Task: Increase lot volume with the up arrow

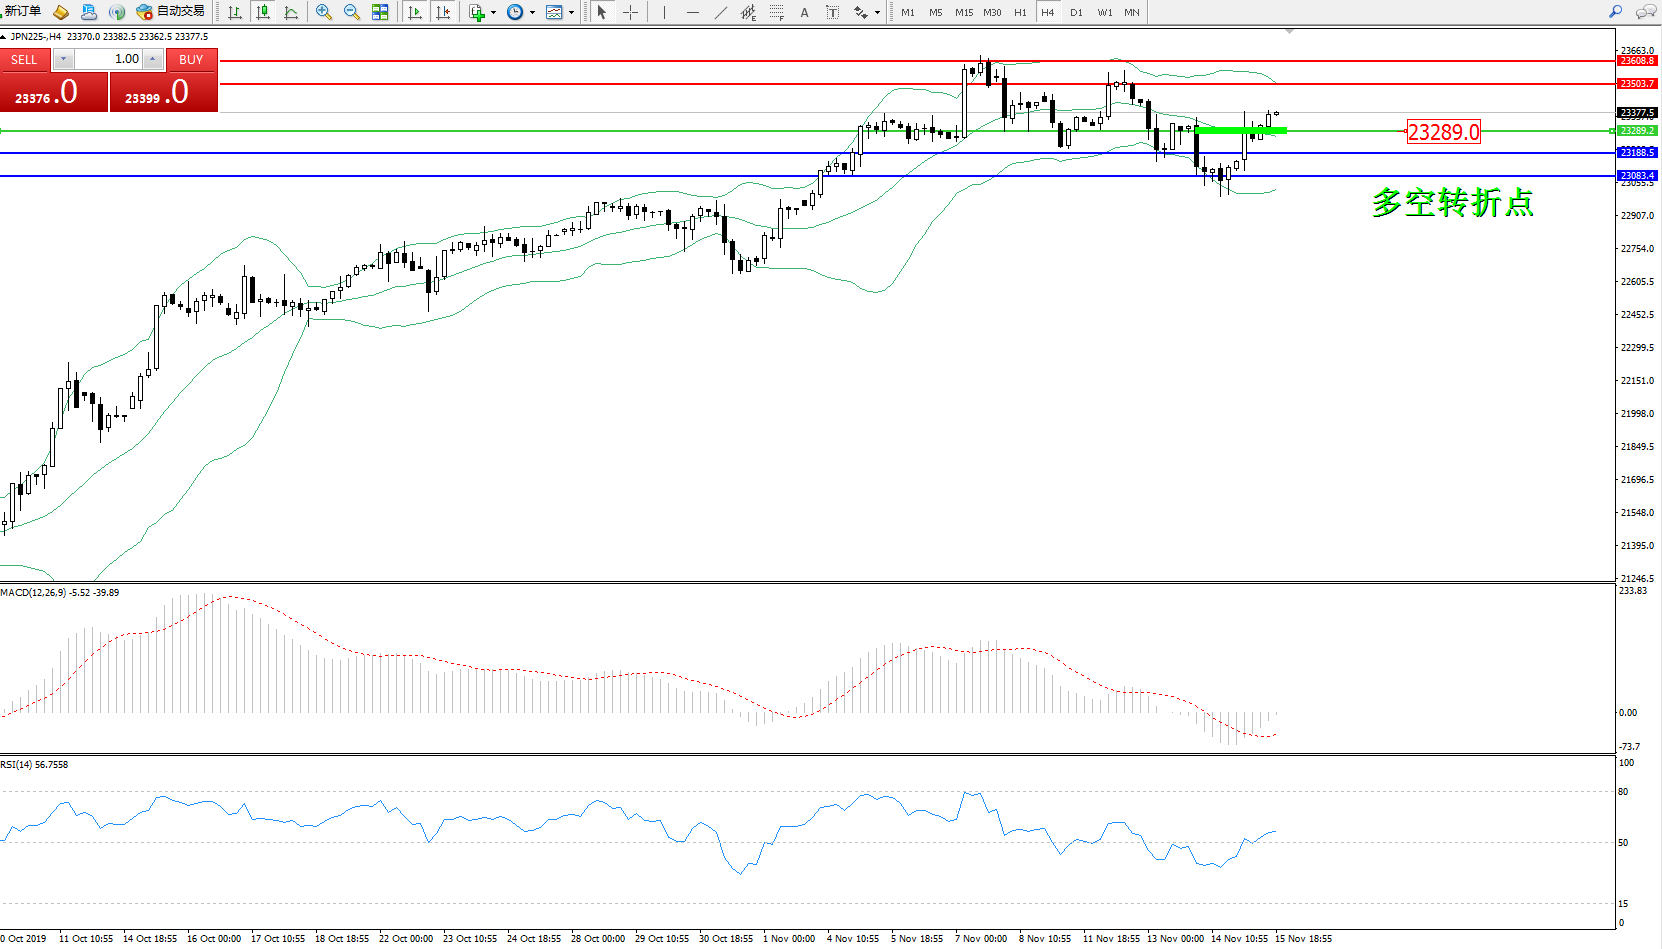Action: coord(152,59)
